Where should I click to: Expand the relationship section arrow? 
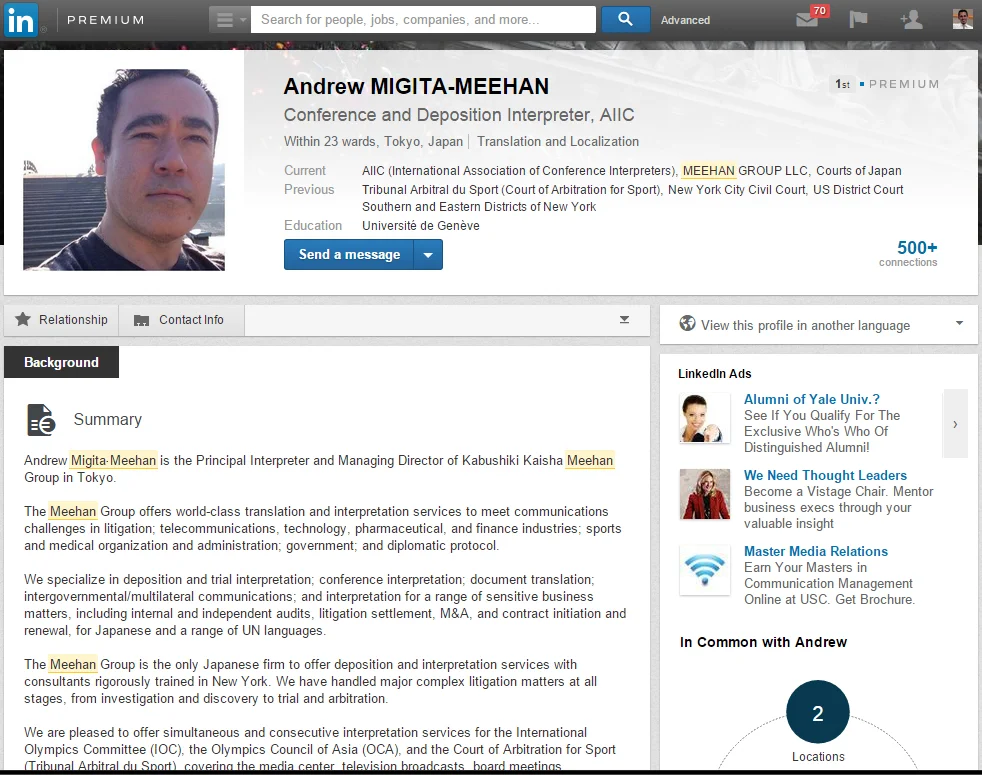click(x=624, y=320)
